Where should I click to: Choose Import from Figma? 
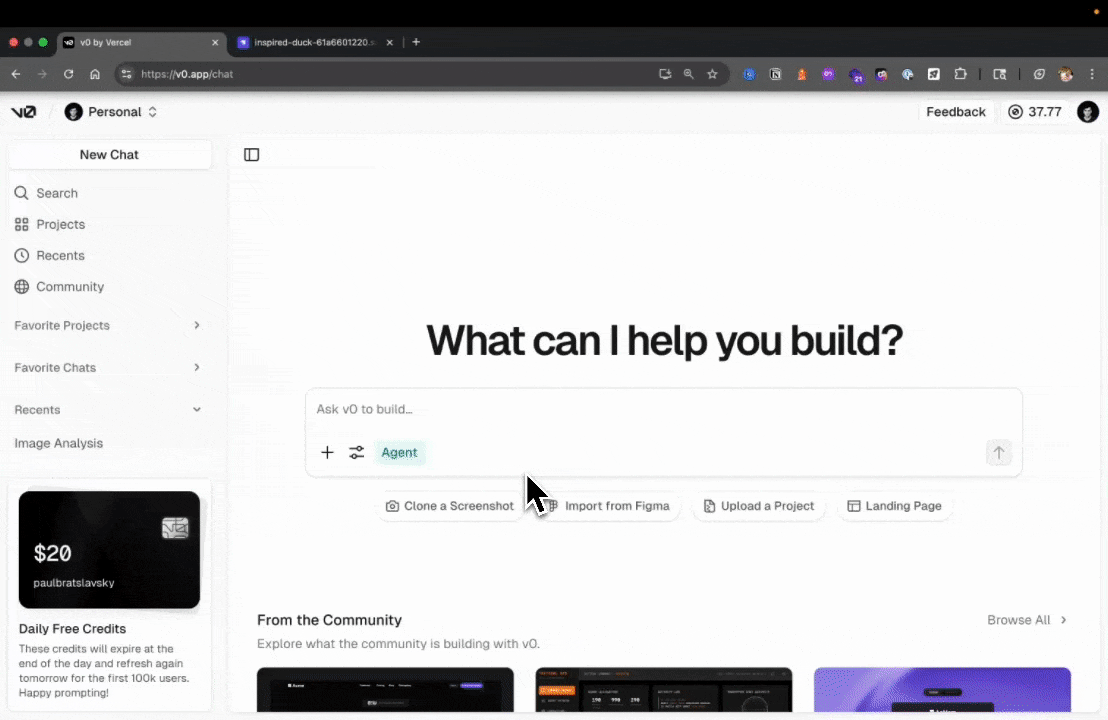pos(608,506)
